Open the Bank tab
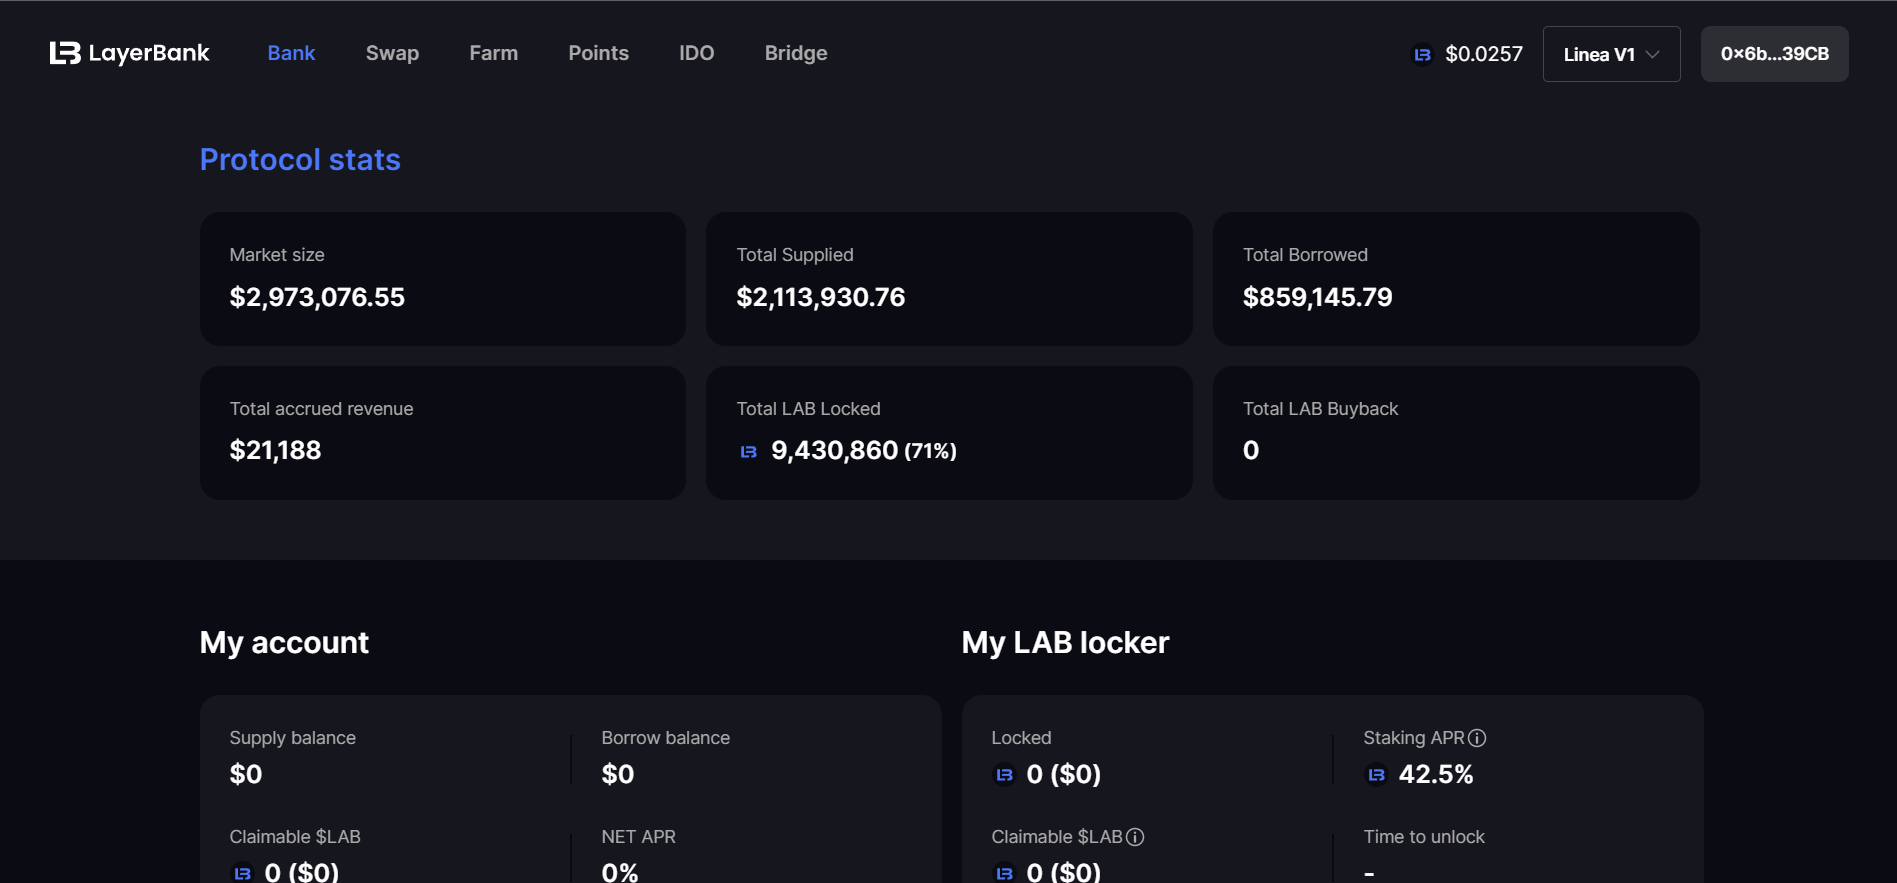Screen dimensions: 1897x883 [x=291, y=53]
